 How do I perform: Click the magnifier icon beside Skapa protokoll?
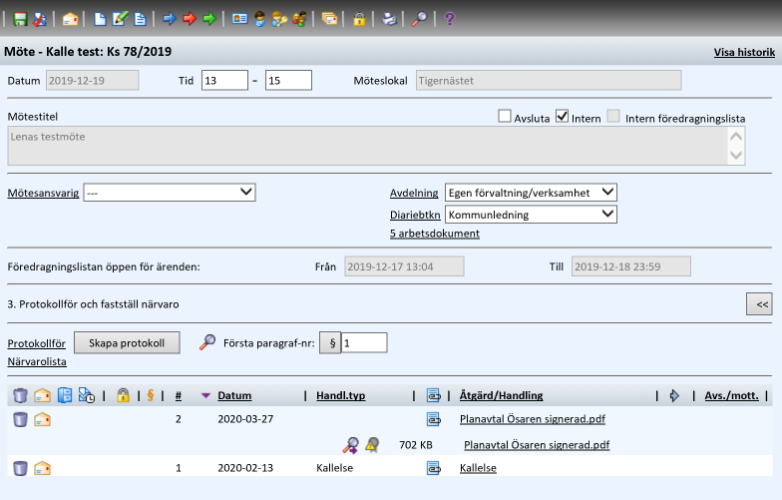point(207,342)
